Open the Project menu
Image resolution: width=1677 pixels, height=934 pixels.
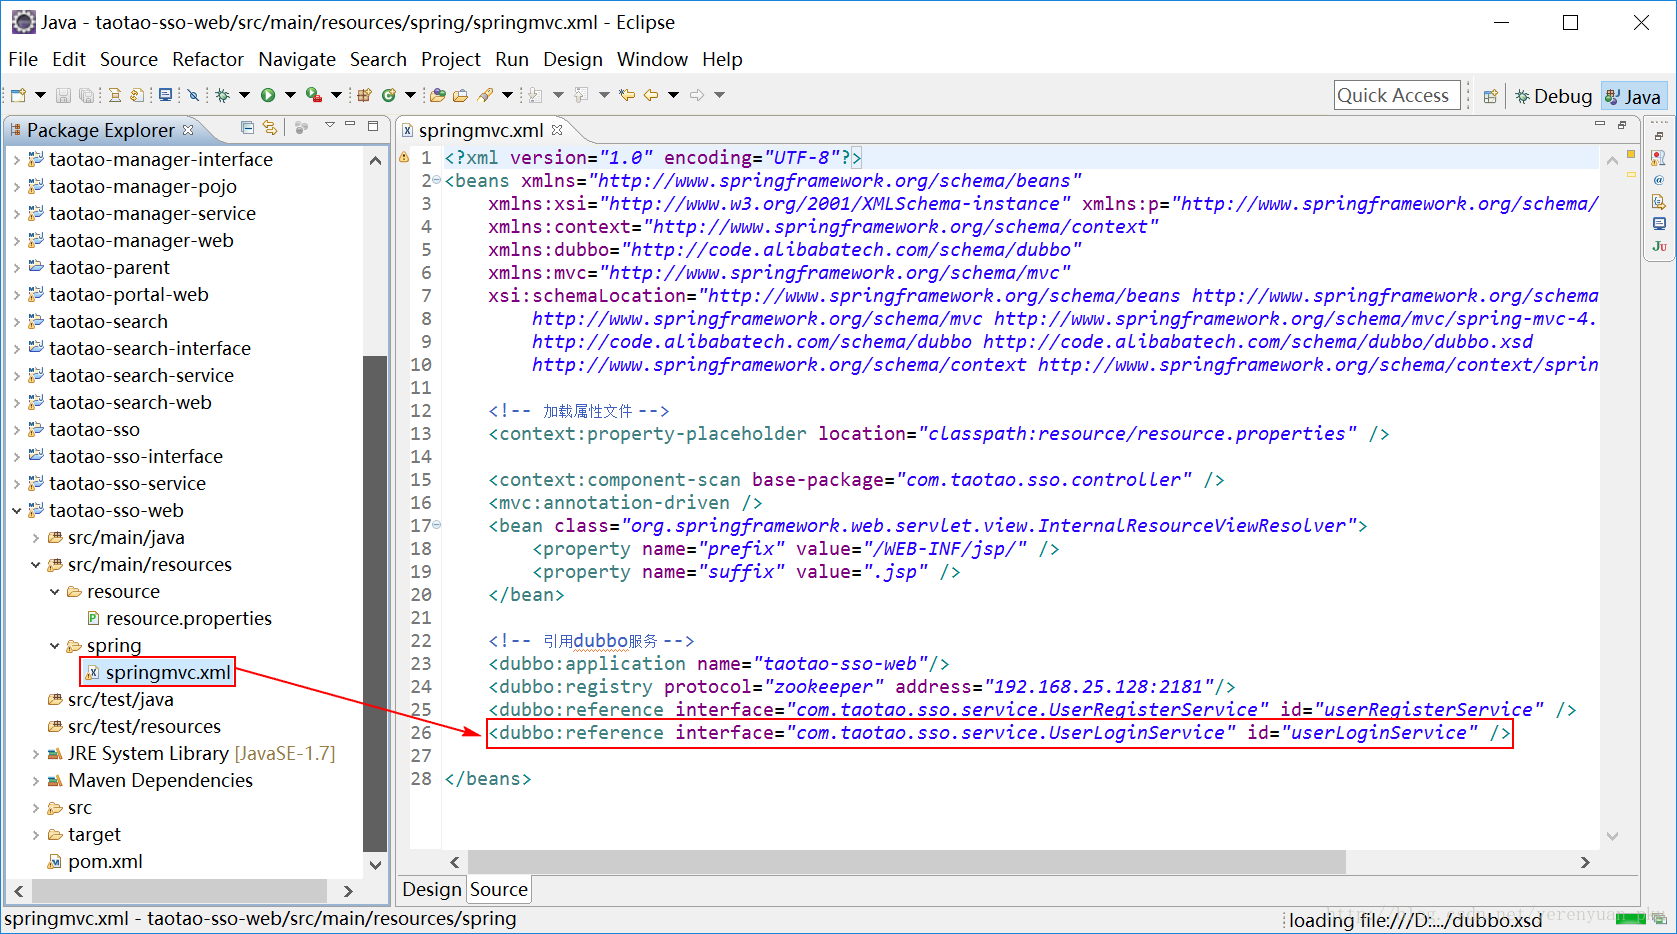(x=451, y=59)
